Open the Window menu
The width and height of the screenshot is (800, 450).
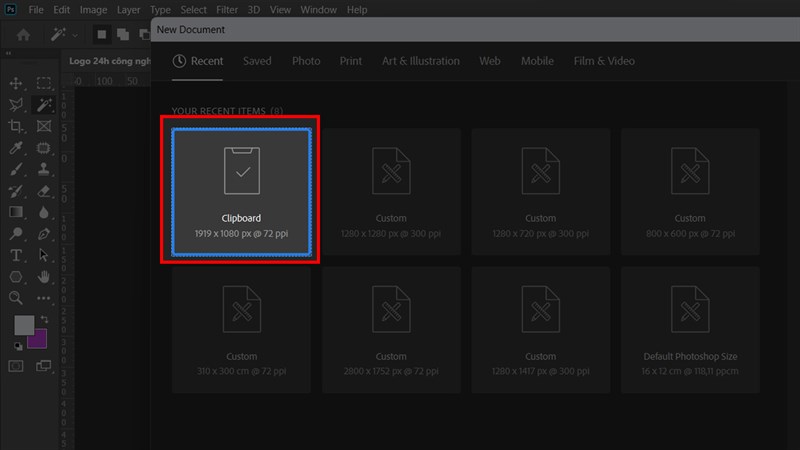318,10
